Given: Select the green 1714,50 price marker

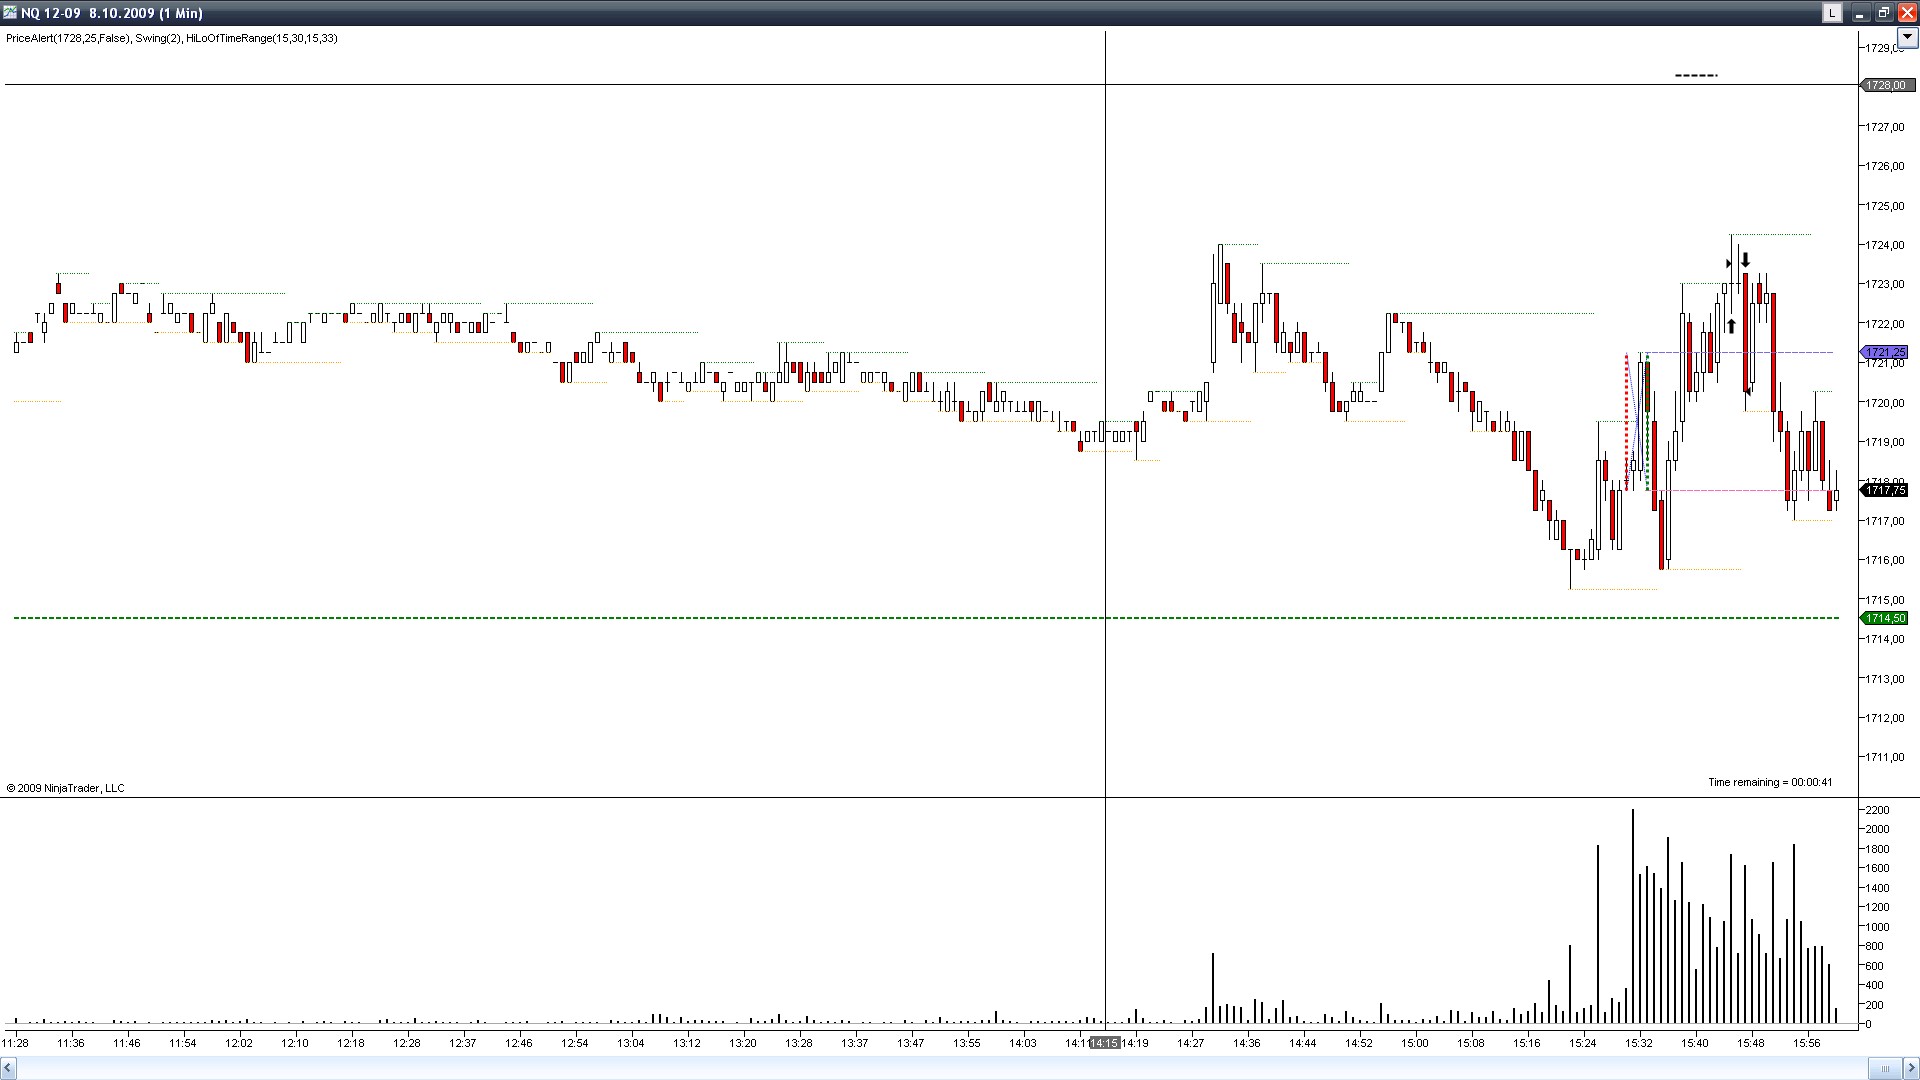Looking at the screenshot, I should (x=1884, y=618).
